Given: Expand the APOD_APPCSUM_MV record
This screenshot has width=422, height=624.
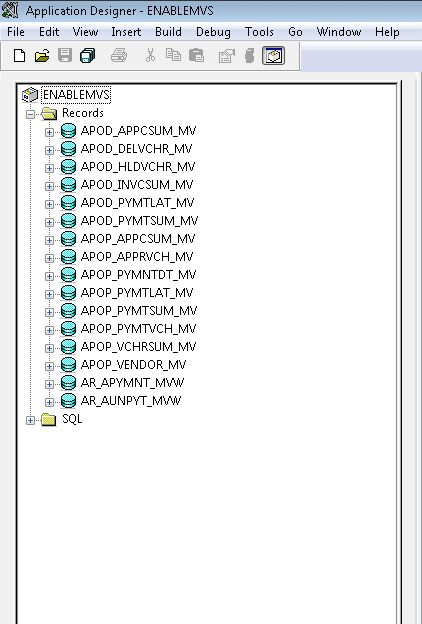Looking at the screenshot, I should (x=49, y=132).
